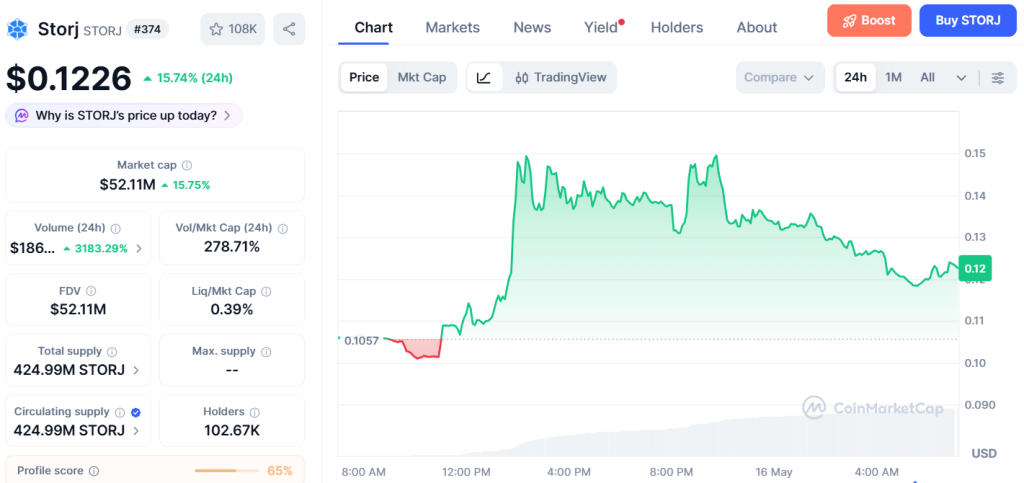Click the star watchlist button showing 108K
Image resolution: width=1024 pixels, height=483 pixels.
232,29
